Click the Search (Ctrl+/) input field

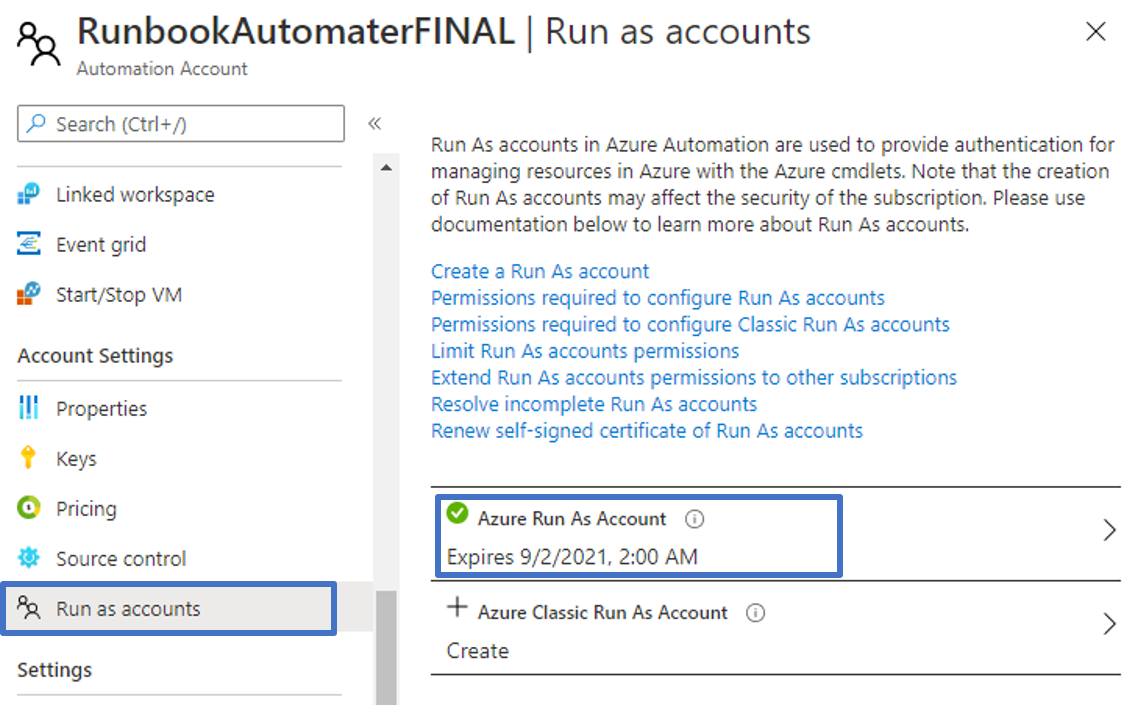(181, 124)
